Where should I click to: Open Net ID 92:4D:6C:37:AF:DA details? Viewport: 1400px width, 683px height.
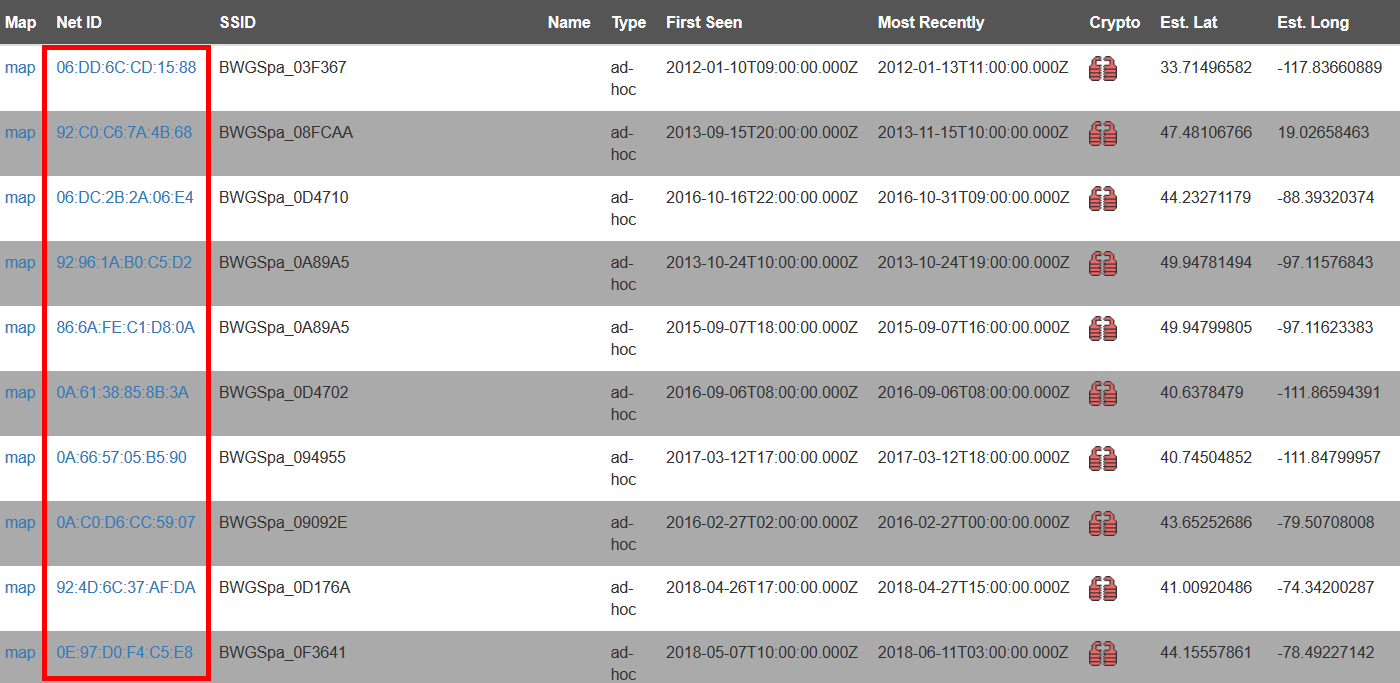(x=126, y=588)
